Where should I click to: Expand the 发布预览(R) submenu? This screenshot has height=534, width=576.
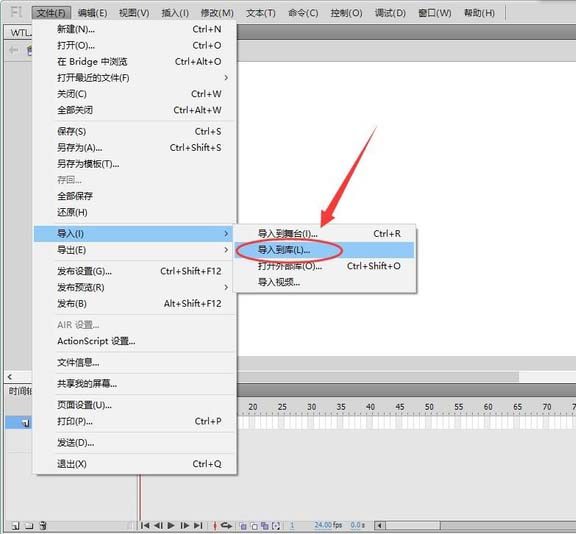point(134,287)
